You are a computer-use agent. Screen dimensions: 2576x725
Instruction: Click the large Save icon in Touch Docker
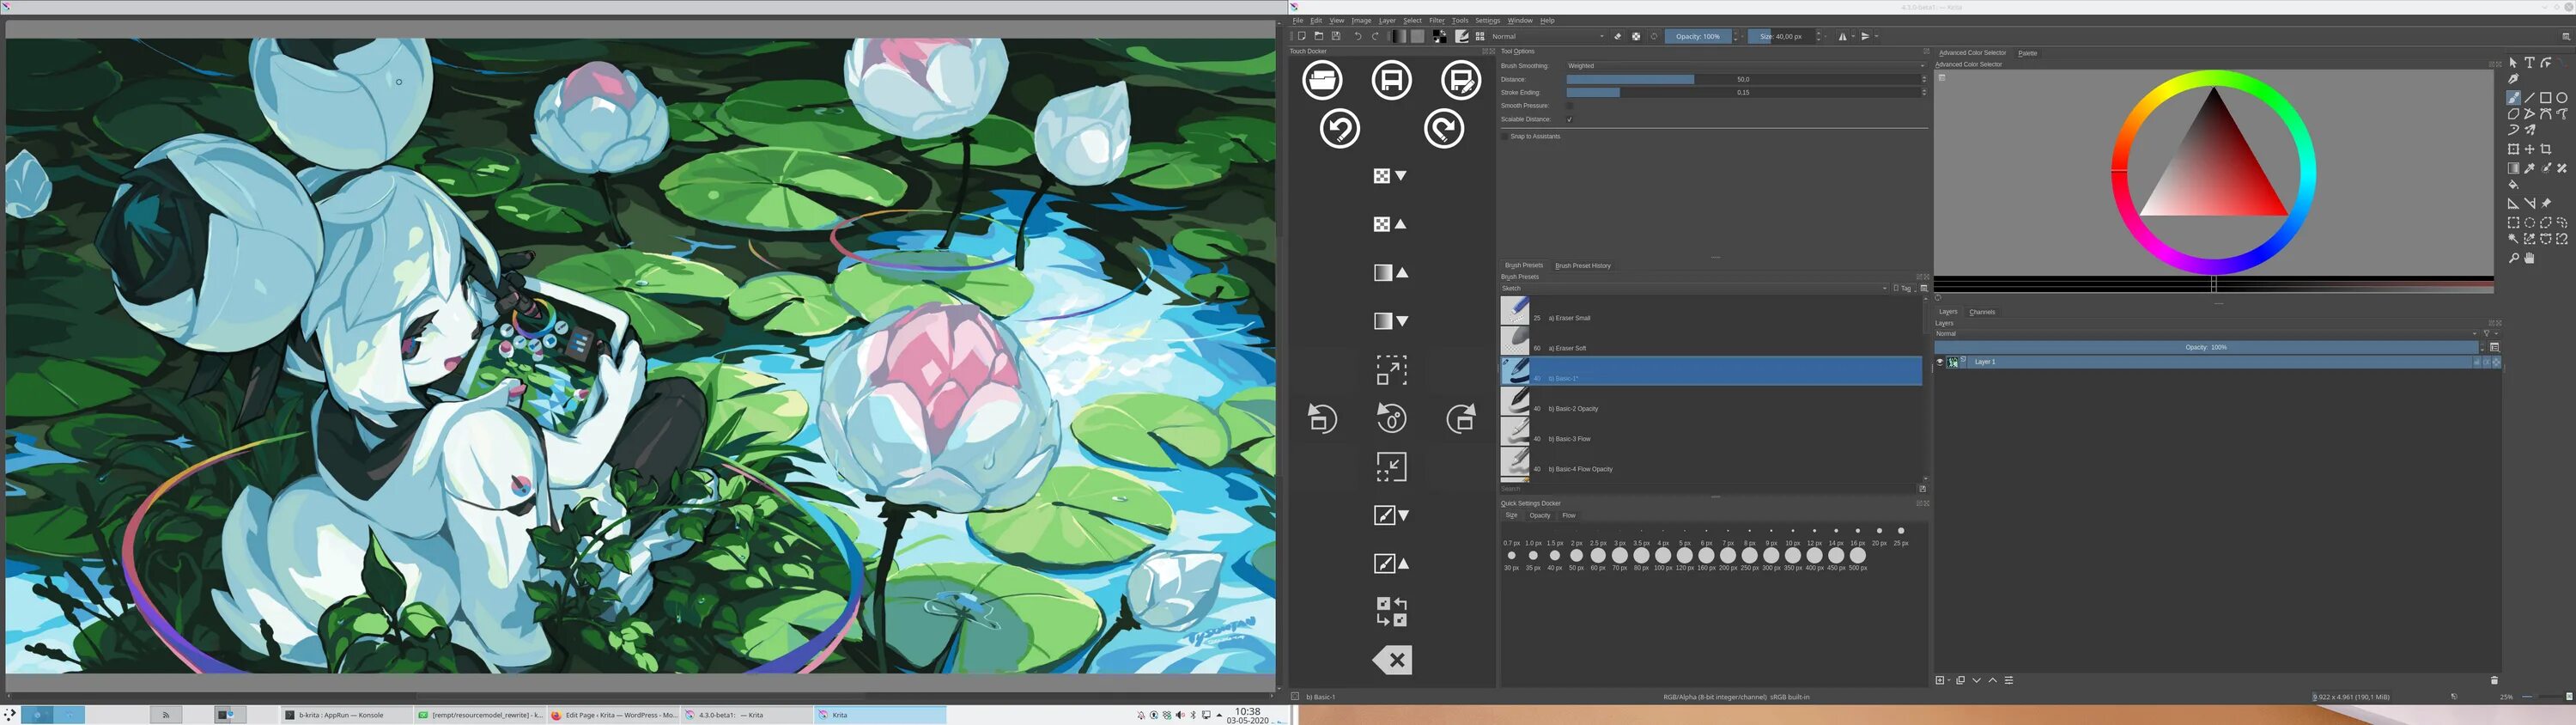coord(1391,80)
